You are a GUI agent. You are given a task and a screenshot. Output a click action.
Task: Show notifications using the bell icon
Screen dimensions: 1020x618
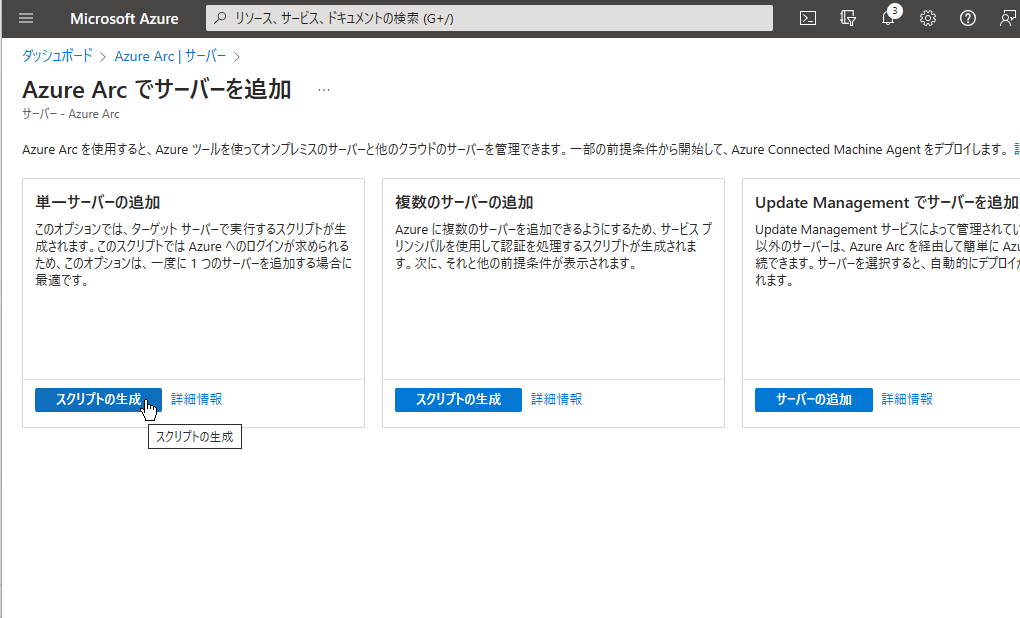pyautogui.click(x=887, y=18)
